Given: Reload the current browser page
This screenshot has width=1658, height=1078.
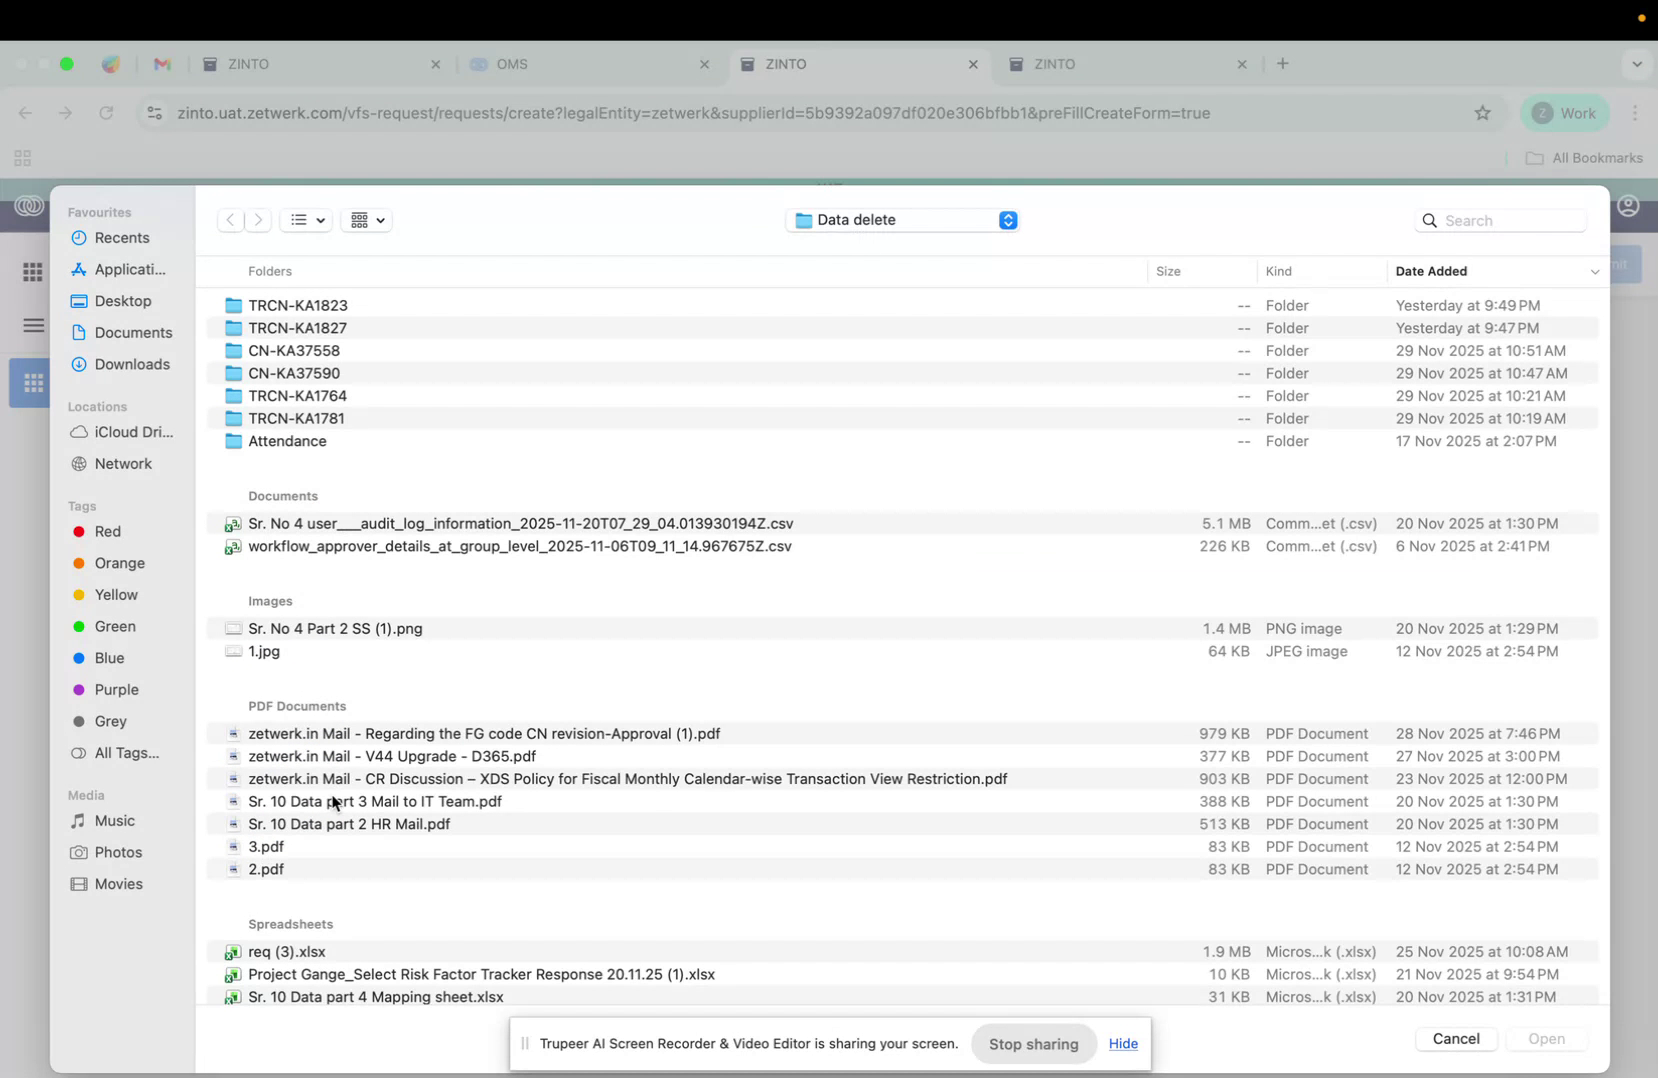Looking at the screenshot, I should (x=106, y=113).
